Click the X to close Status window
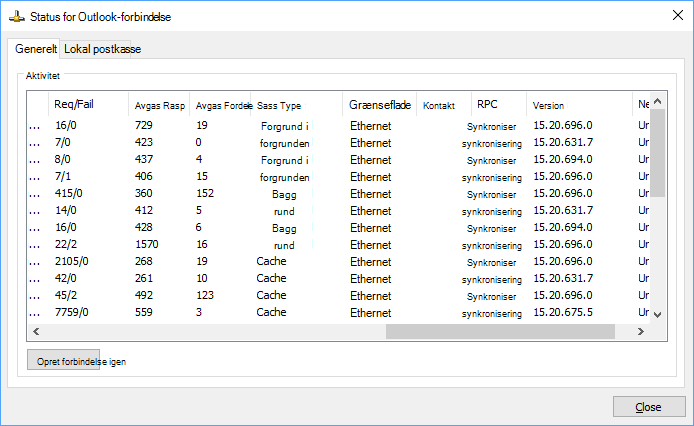Image resolution: width=694 pixels, height=426 pixels. 678,15
